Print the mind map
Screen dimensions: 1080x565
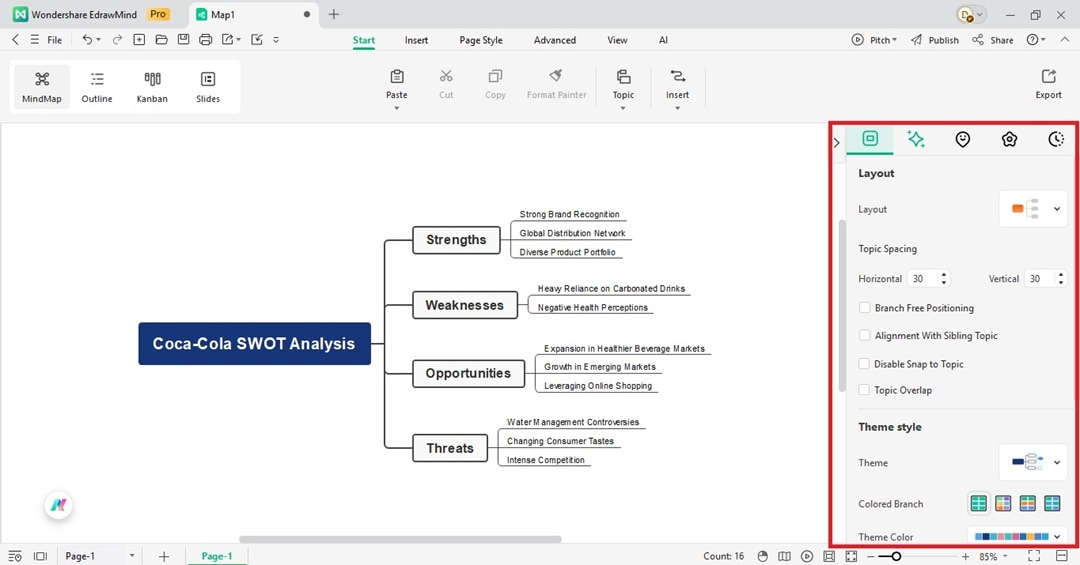pos(205,40)
